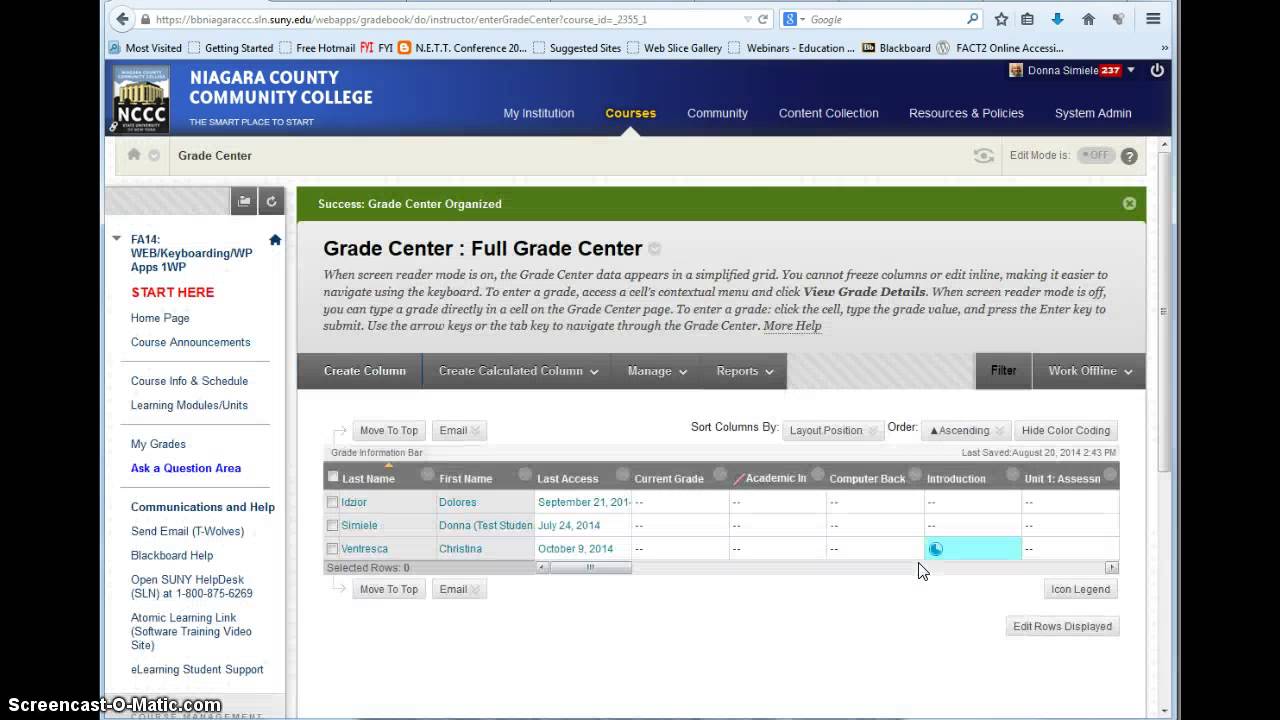Viewport: 1280px width, 720px height.
Task: Collapse the FA14 course menu triangle
Action: click(x=117, y=239)
